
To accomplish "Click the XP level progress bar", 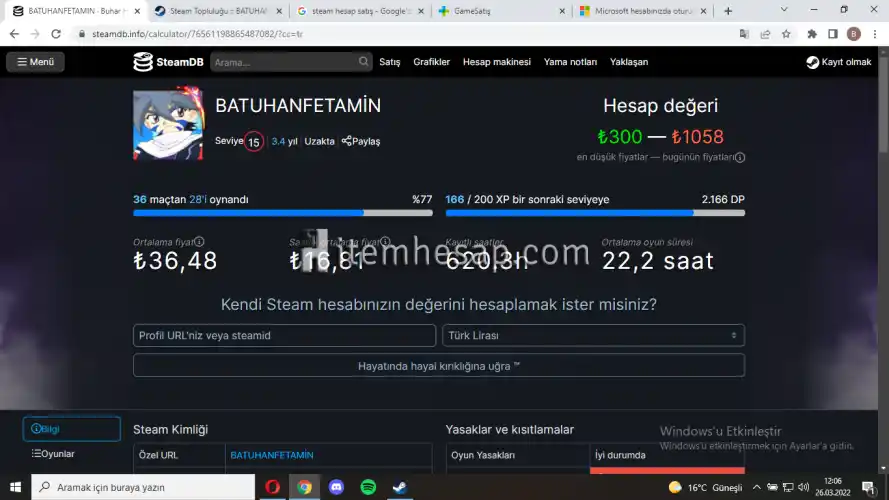I will click(594, 212).
